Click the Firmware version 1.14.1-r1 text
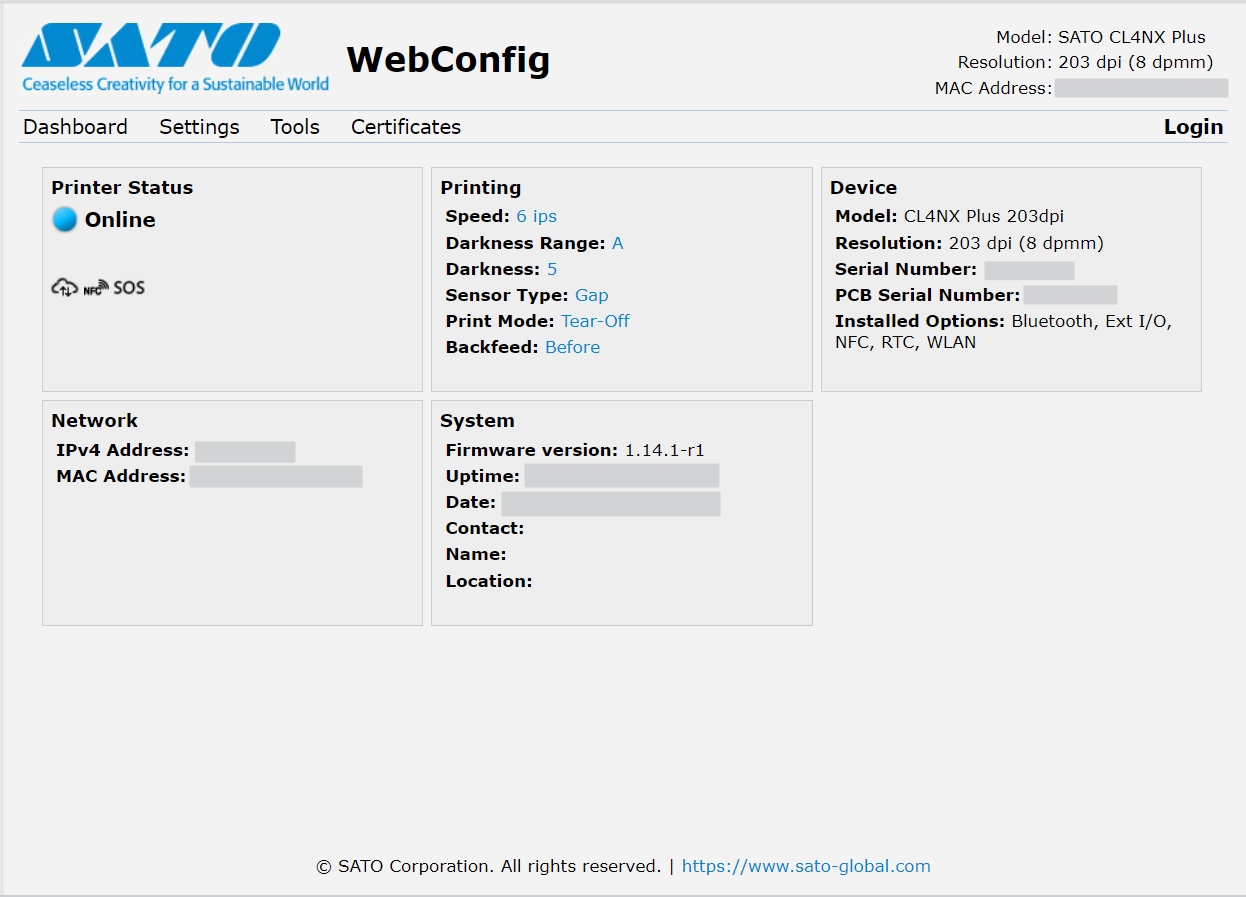Viewport: 1246px width, 897px height. (x=664, y=450)
